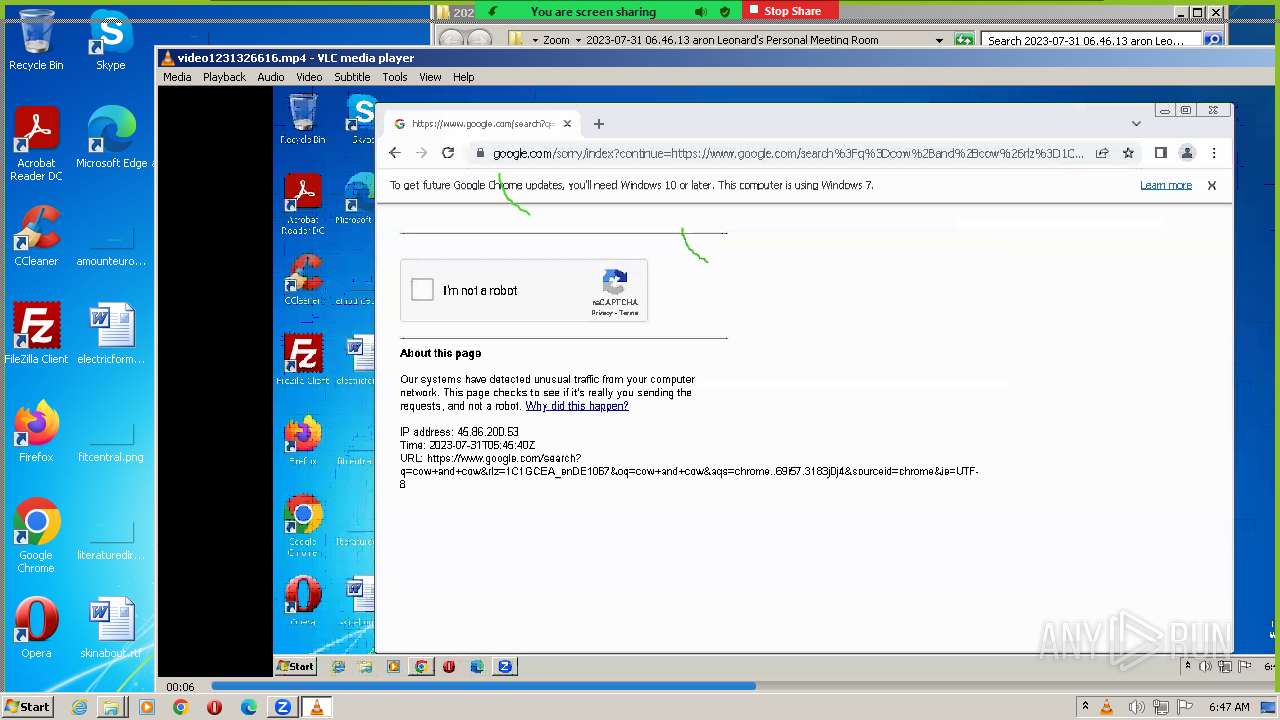The height and width of the screenshot is (720, 1280).
Task: Expand Chrome's tab search chevron
Action: 1136,124
